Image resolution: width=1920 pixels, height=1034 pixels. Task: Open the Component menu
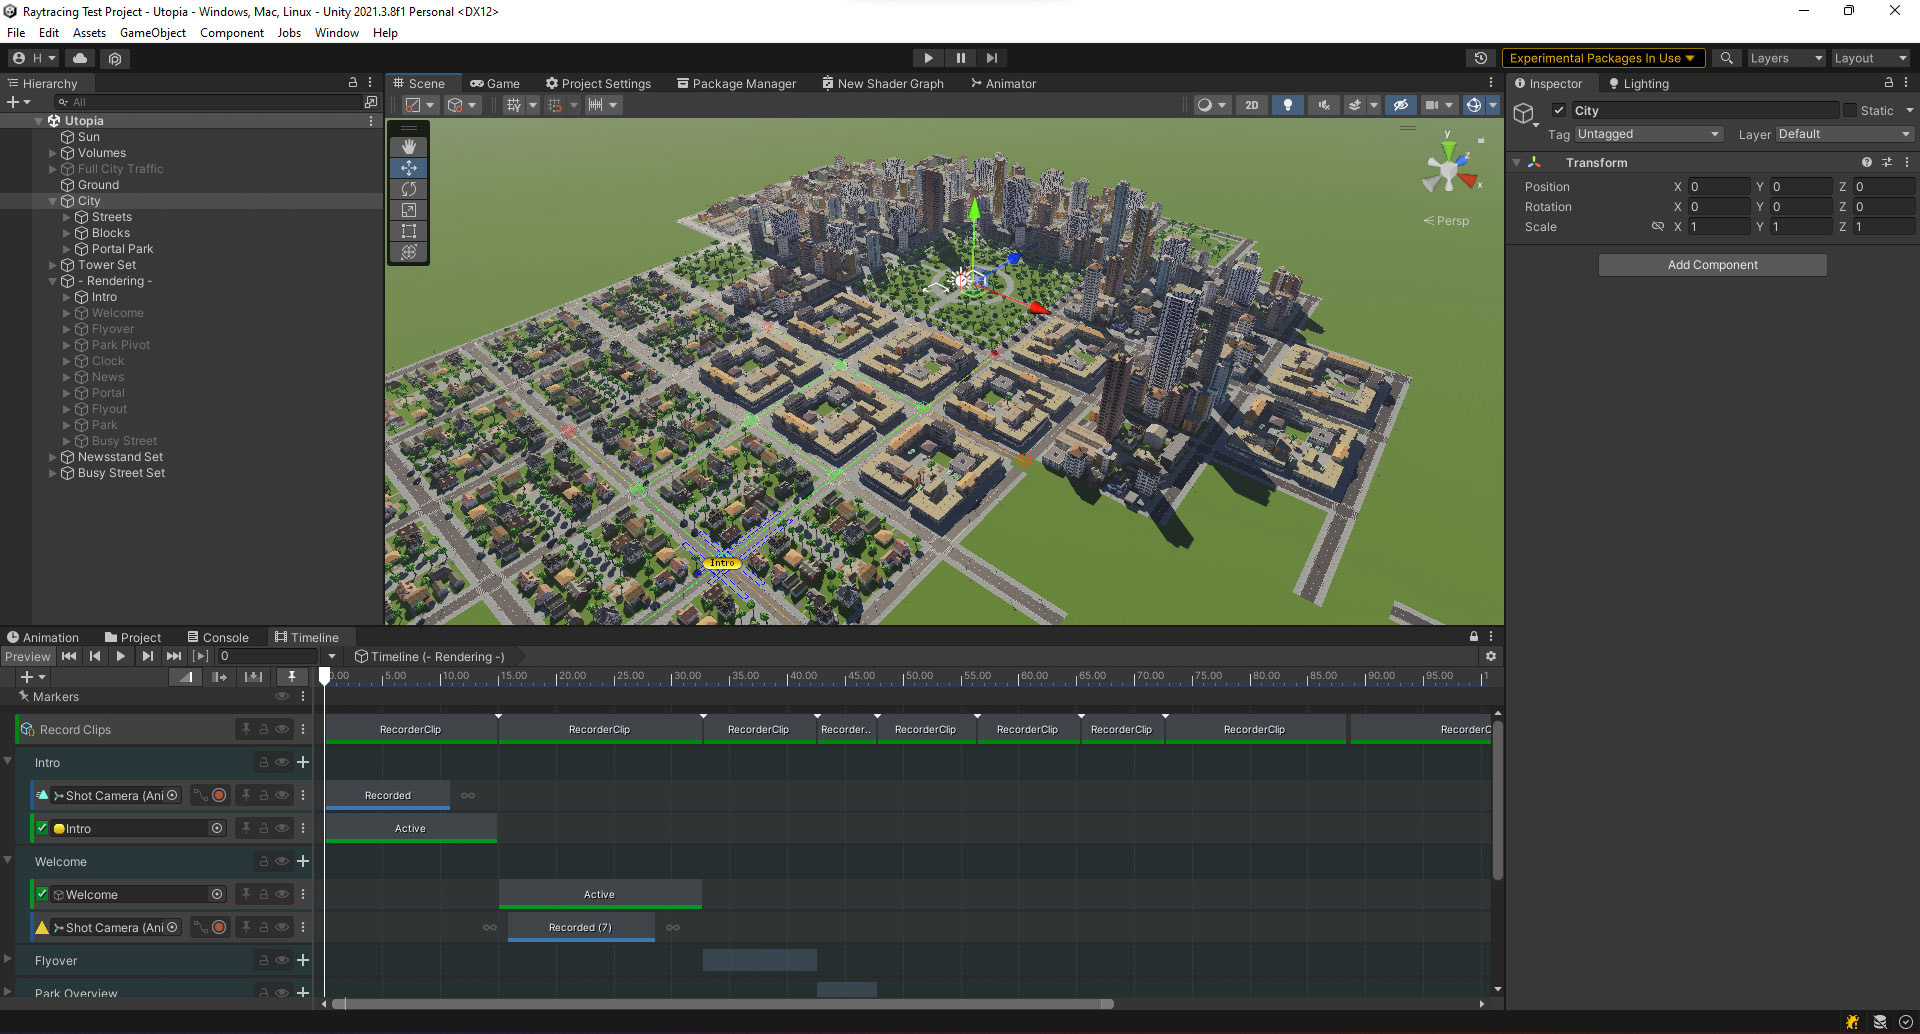coord(232,33)
